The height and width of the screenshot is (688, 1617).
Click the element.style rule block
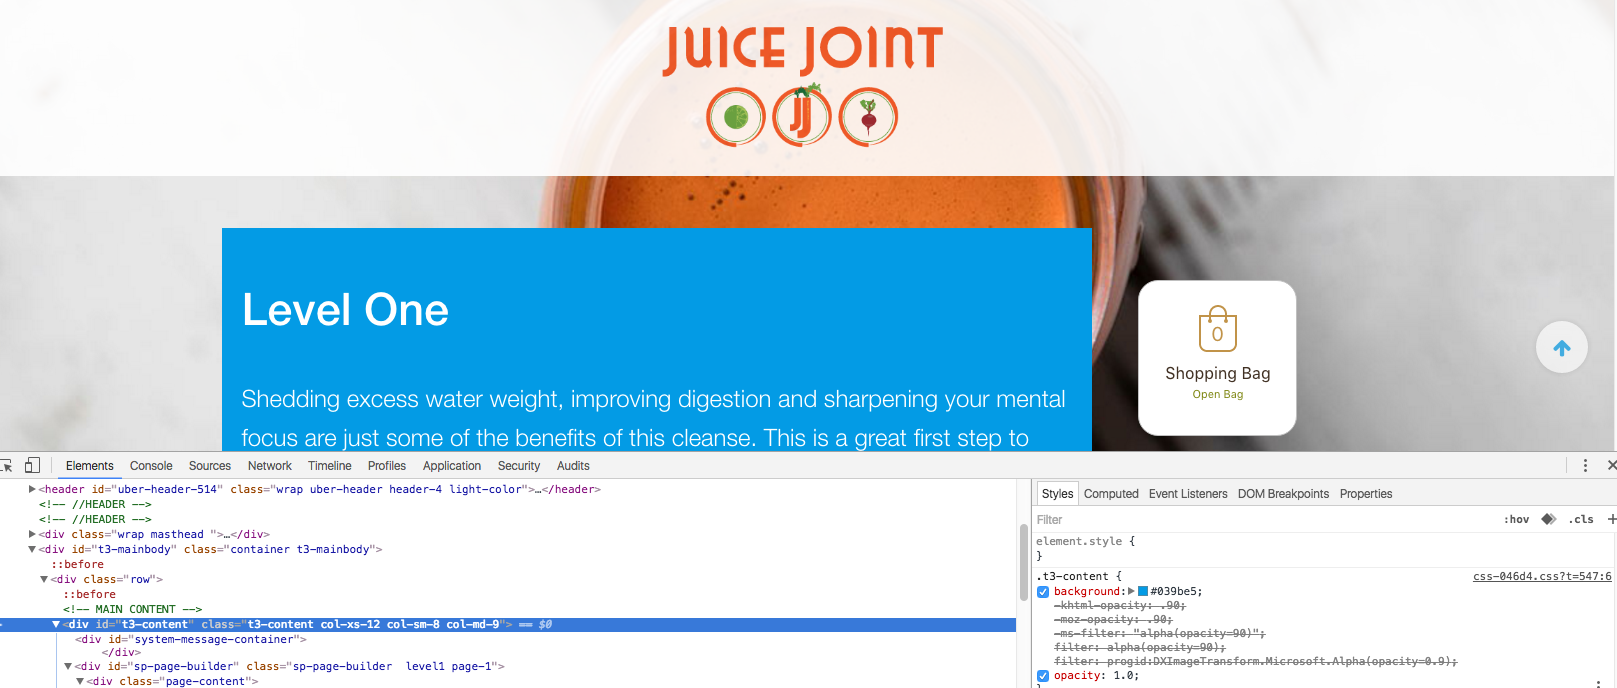point(1324,548)
